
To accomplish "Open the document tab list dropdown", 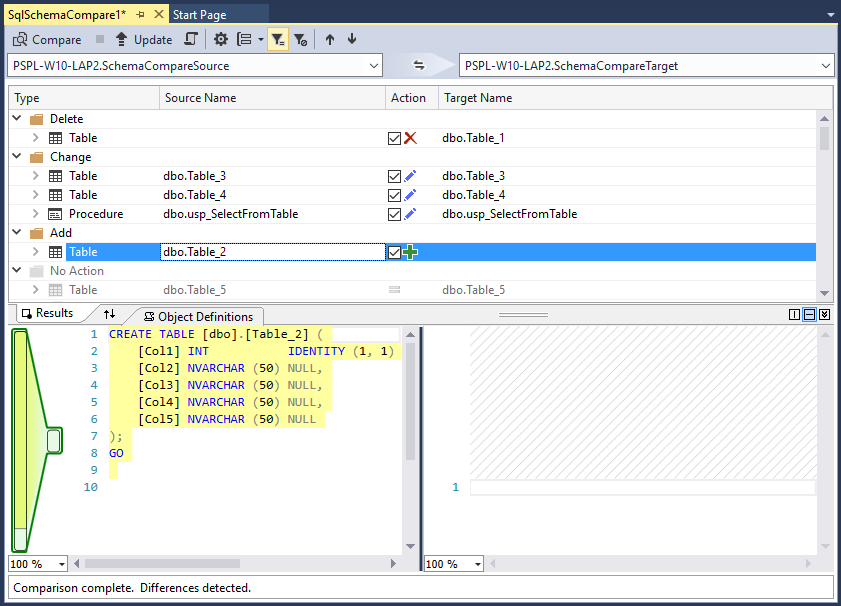I will coord(831,15).
